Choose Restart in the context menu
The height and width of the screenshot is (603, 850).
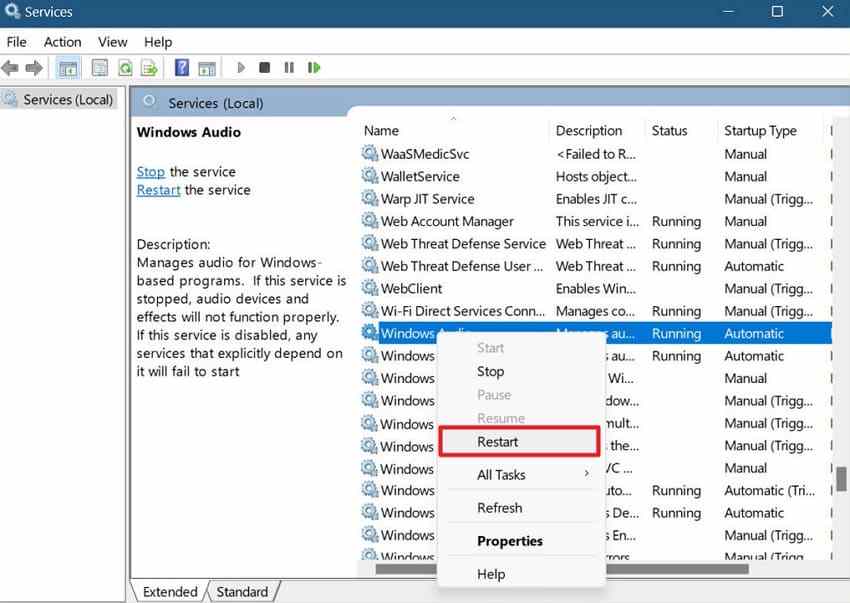click(519, 442)
